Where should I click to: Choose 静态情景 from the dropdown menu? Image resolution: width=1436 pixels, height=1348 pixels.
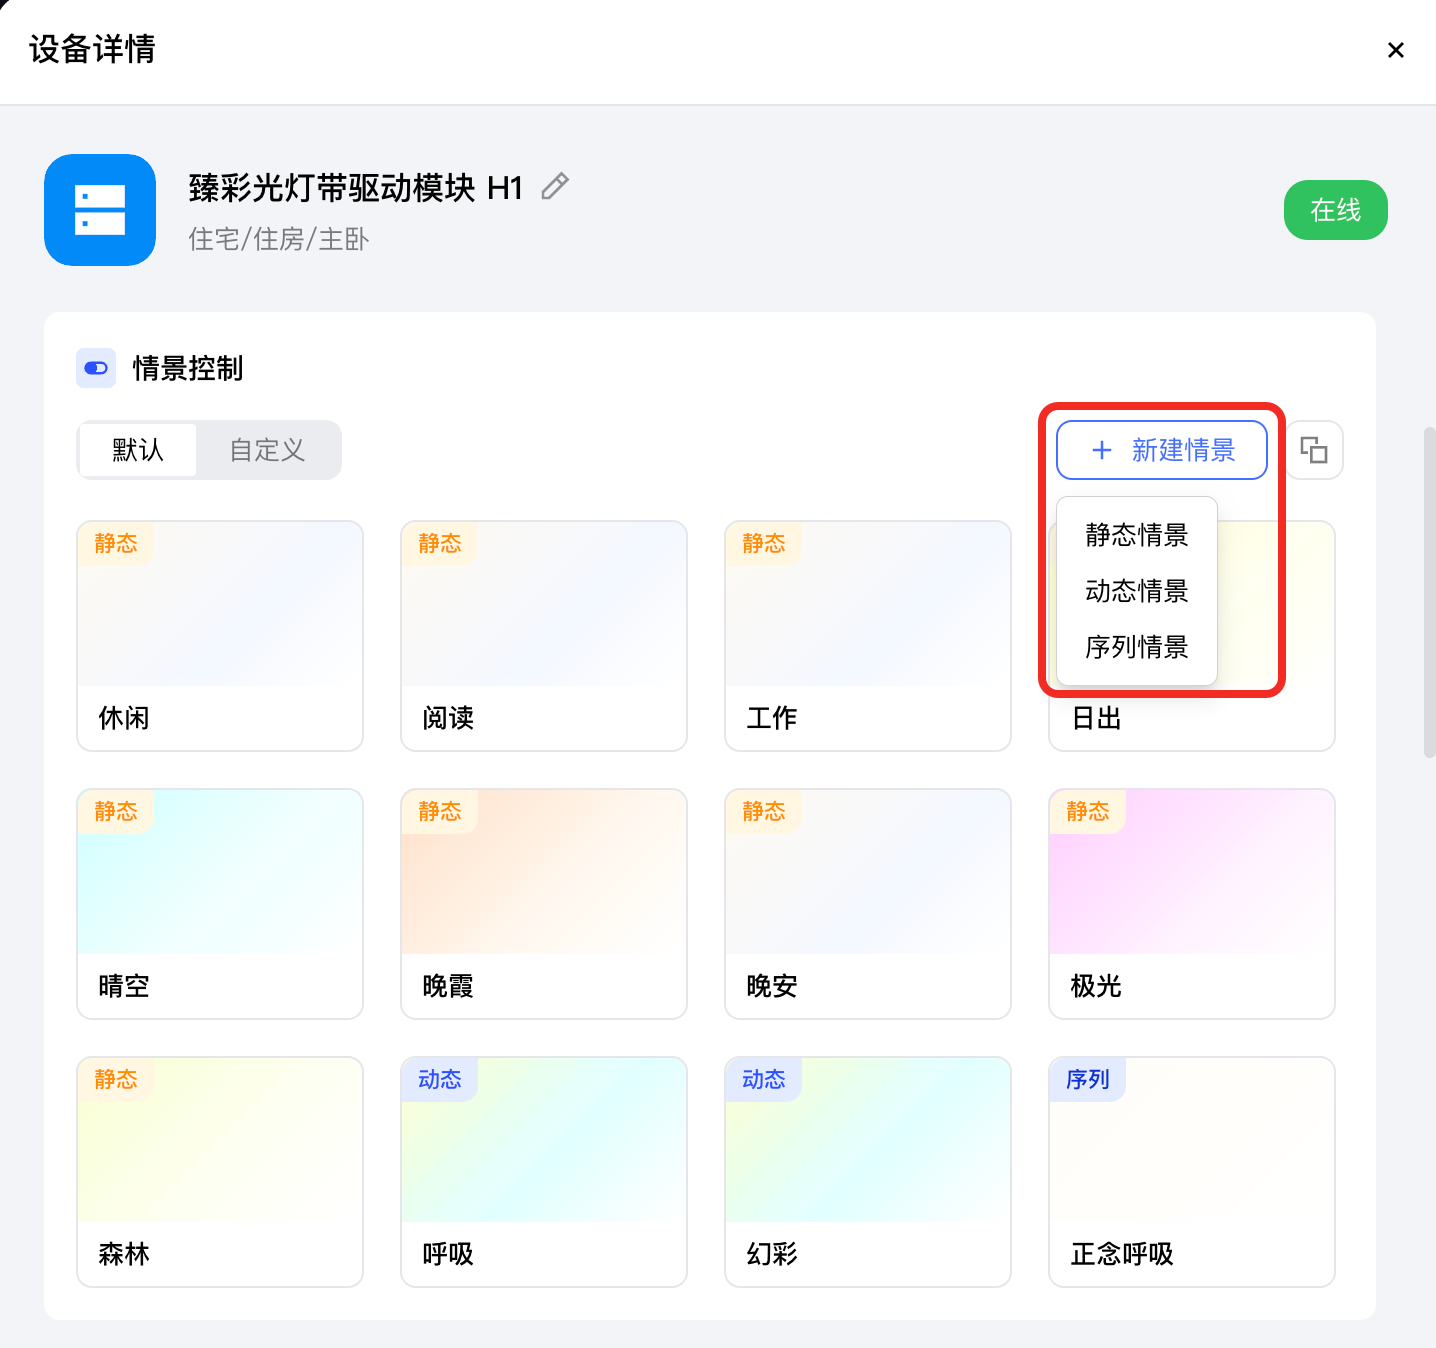point(1137,535)
